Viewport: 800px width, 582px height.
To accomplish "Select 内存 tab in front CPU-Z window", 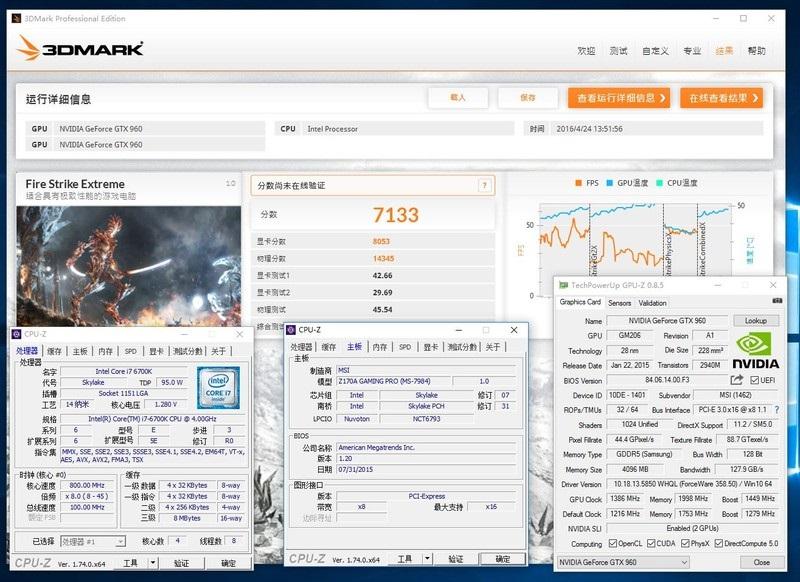I will [x=380, y=347].
